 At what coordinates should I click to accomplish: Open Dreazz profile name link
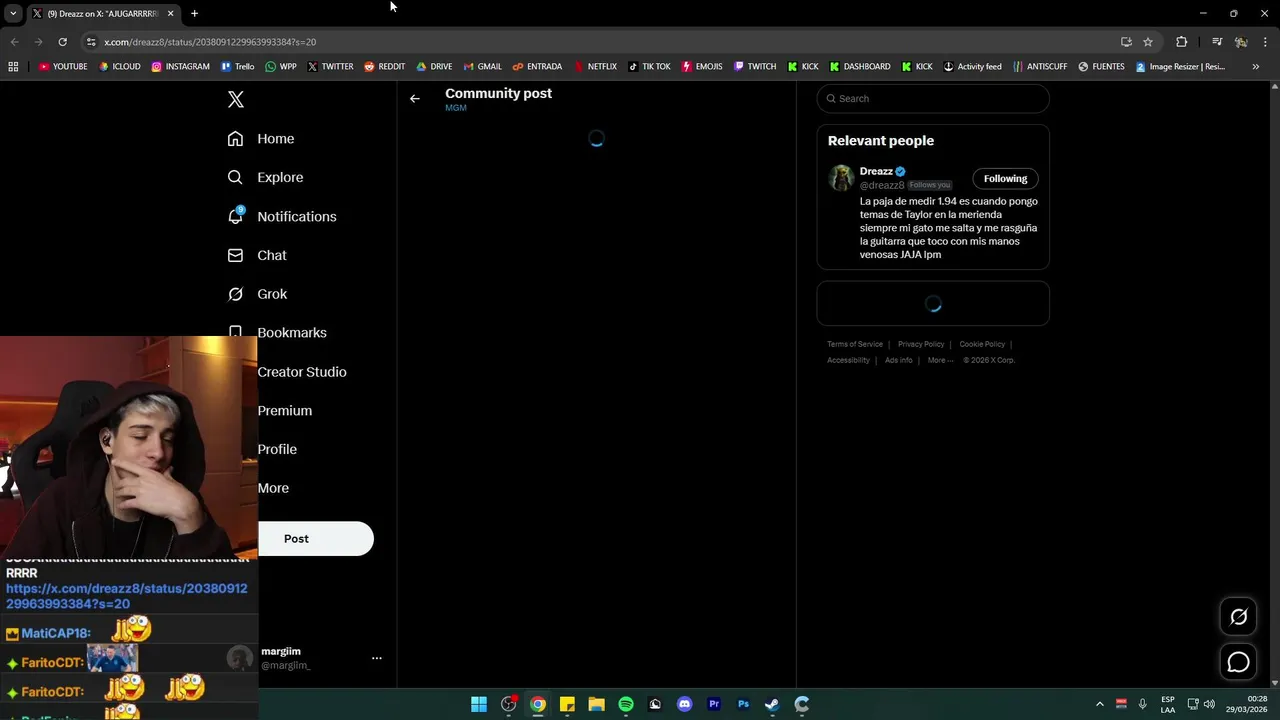point(876,171)
